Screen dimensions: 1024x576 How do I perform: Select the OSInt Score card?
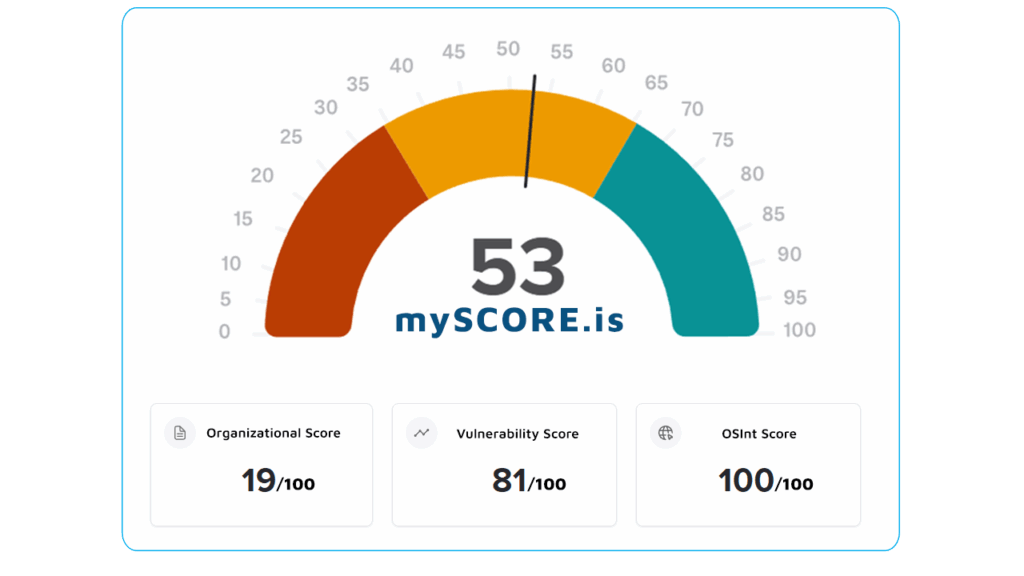(748, 464)
